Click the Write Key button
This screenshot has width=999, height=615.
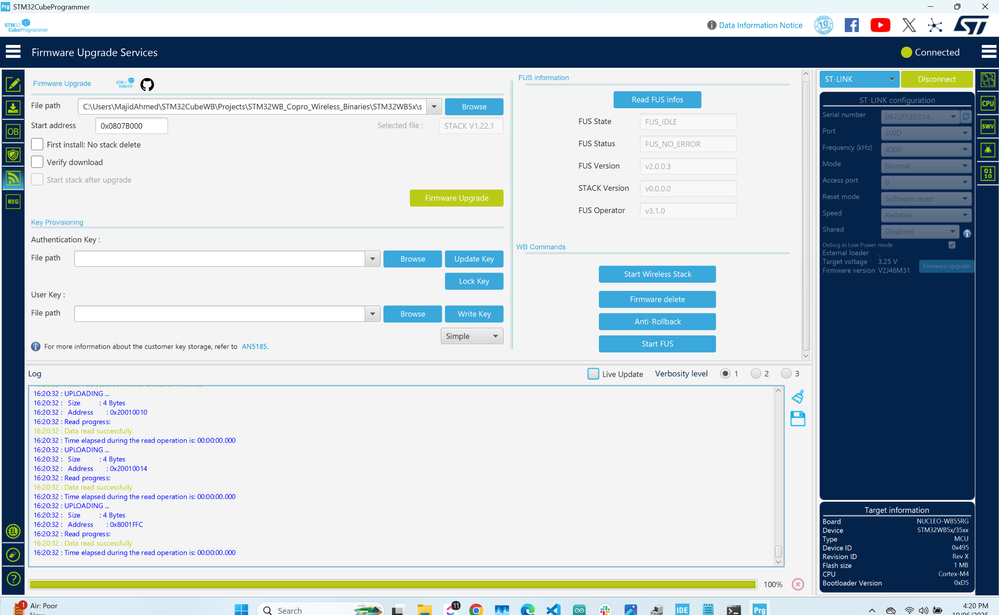coord(474,314)
